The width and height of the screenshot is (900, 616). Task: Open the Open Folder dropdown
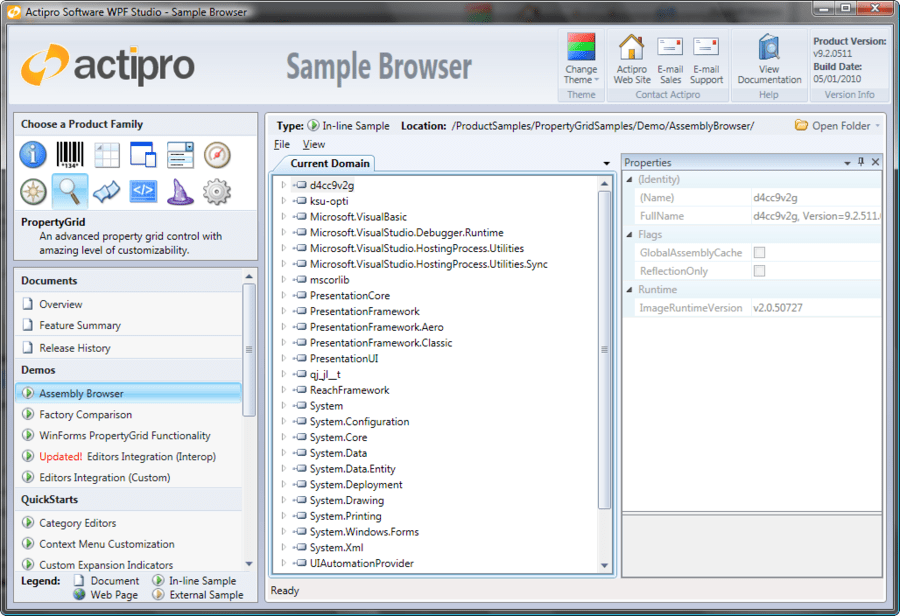pos(878,124)
